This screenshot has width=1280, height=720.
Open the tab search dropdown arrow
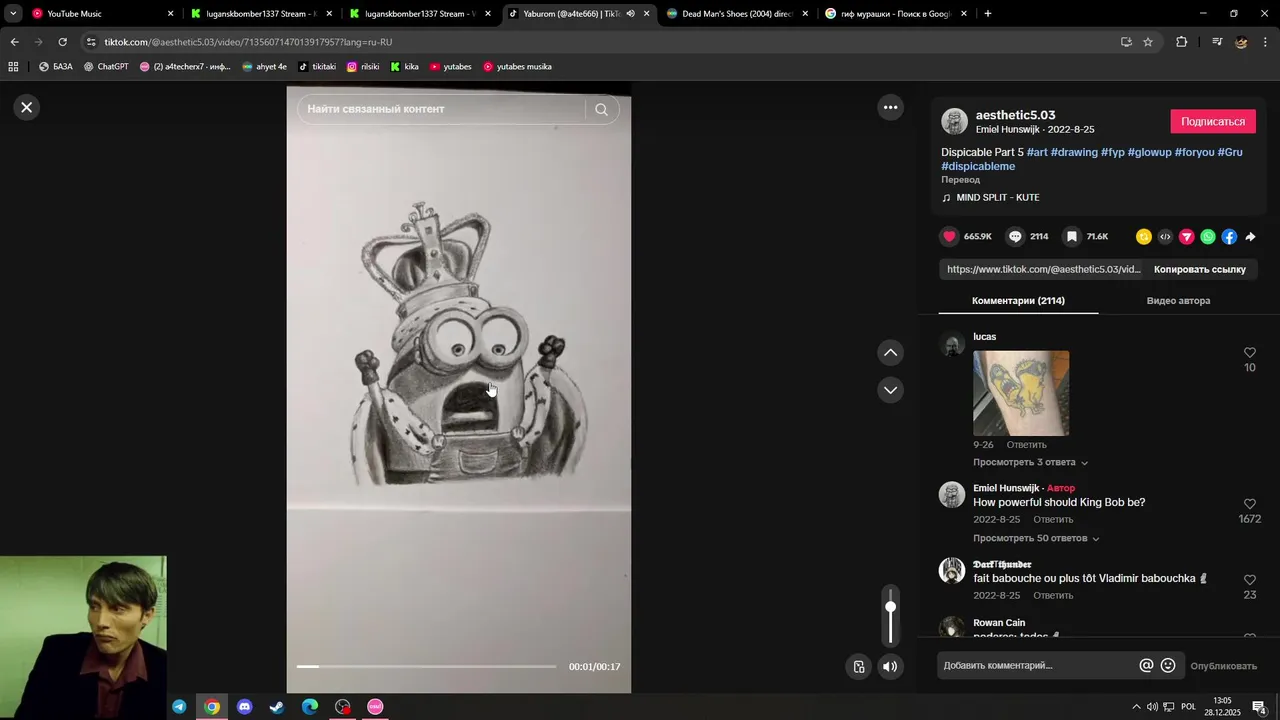(x=13, y=14)
